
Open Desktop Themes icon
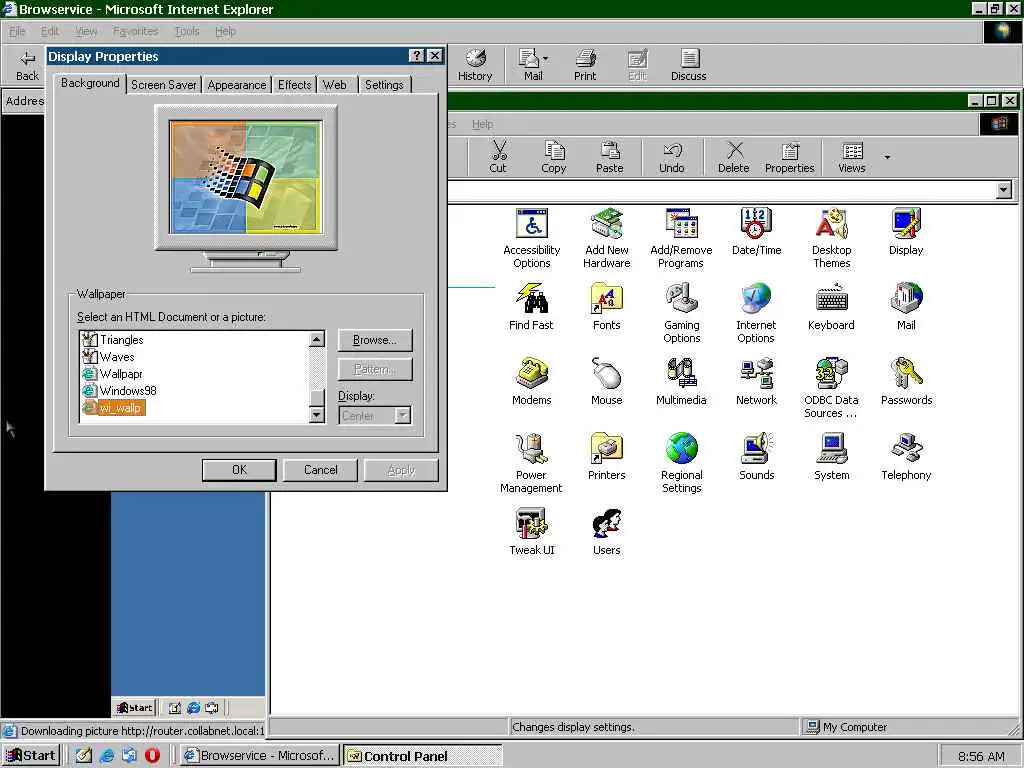tap(831, 238)
